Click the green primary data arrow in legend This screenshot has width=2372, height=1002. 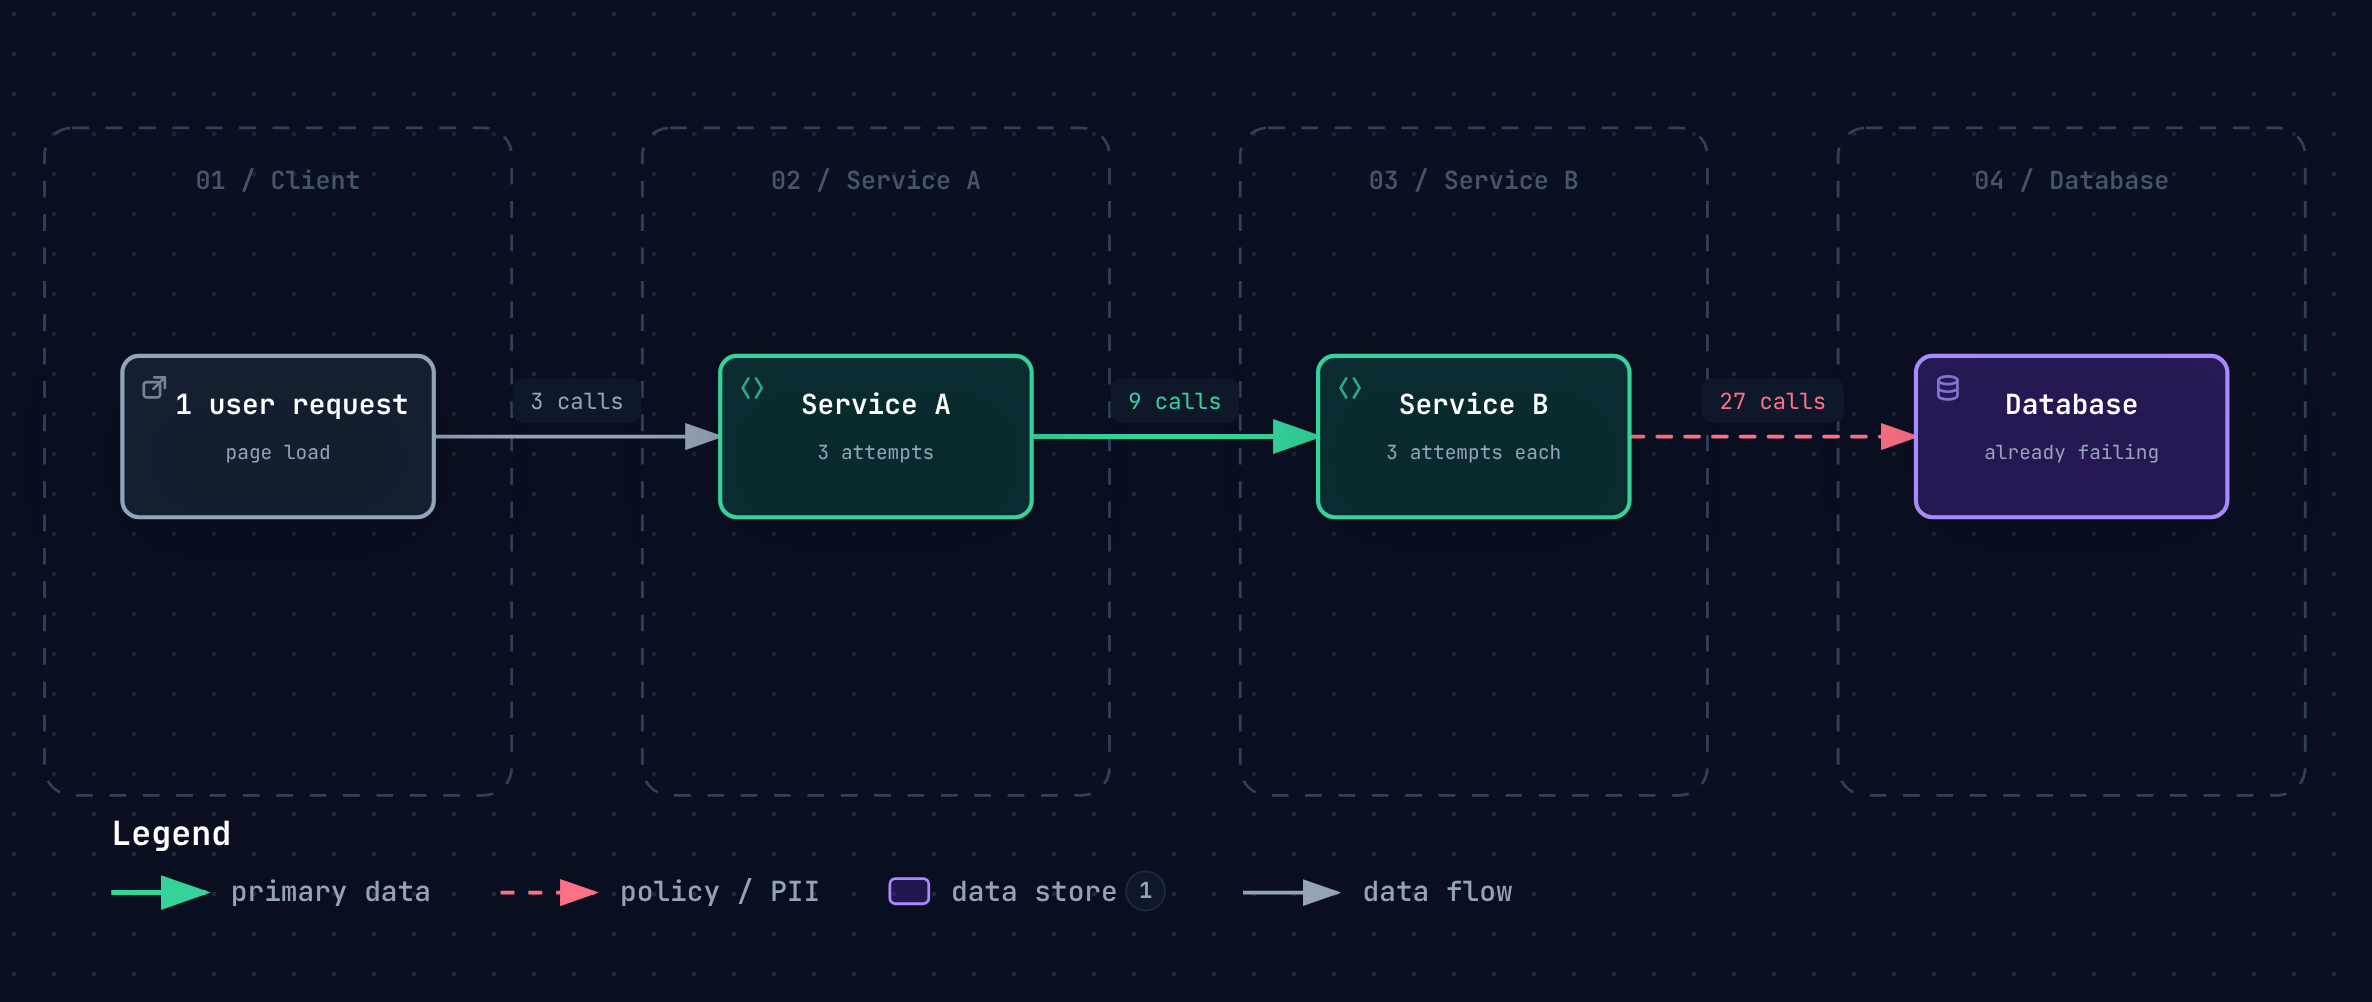(x=161, y=892)
